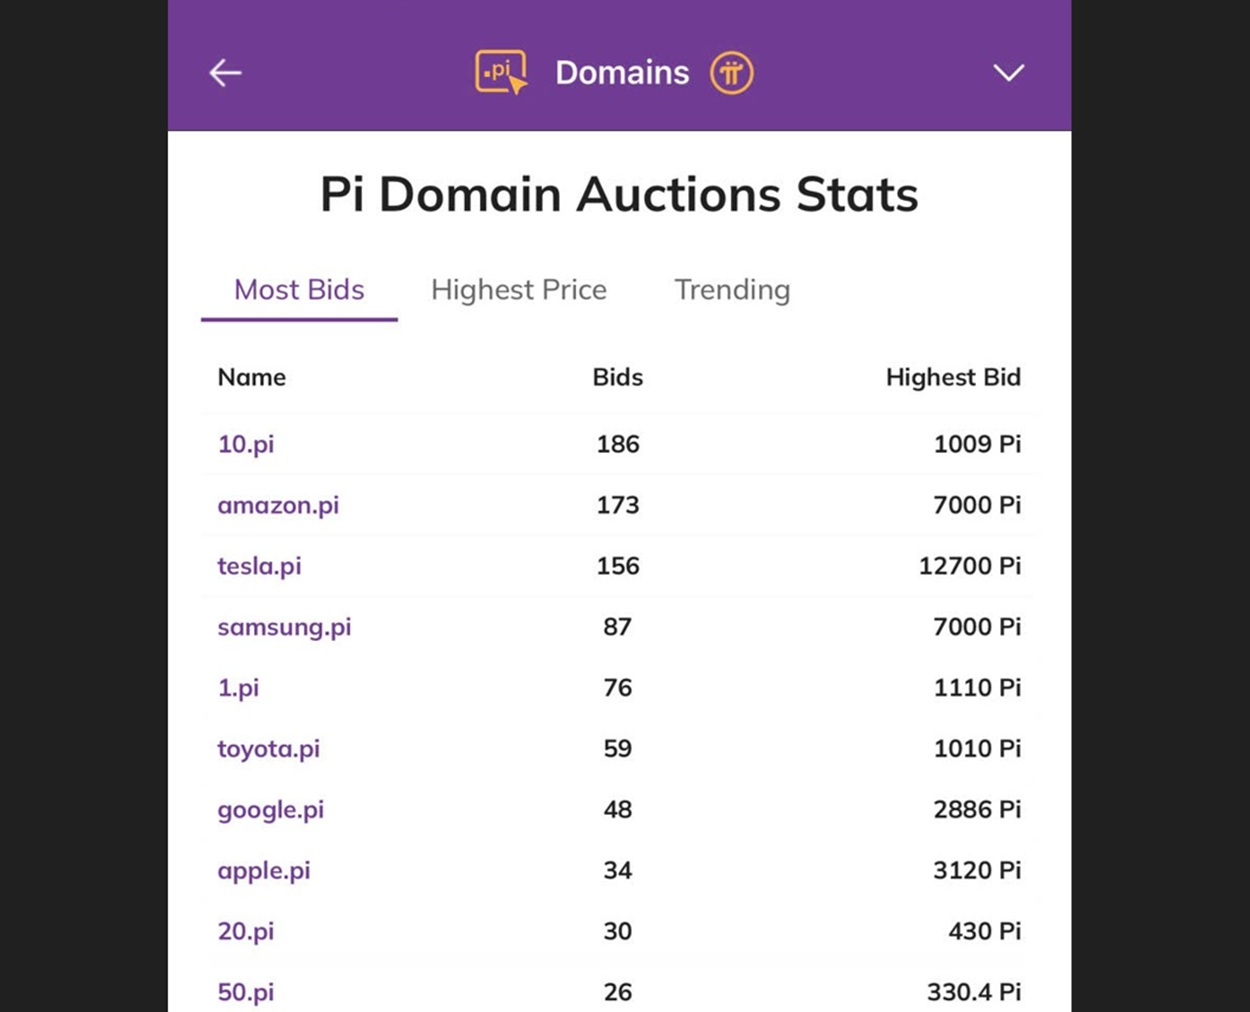The image size is (1250, 1012).
Task: Open the Trending tab
Action: coord(732,290)
